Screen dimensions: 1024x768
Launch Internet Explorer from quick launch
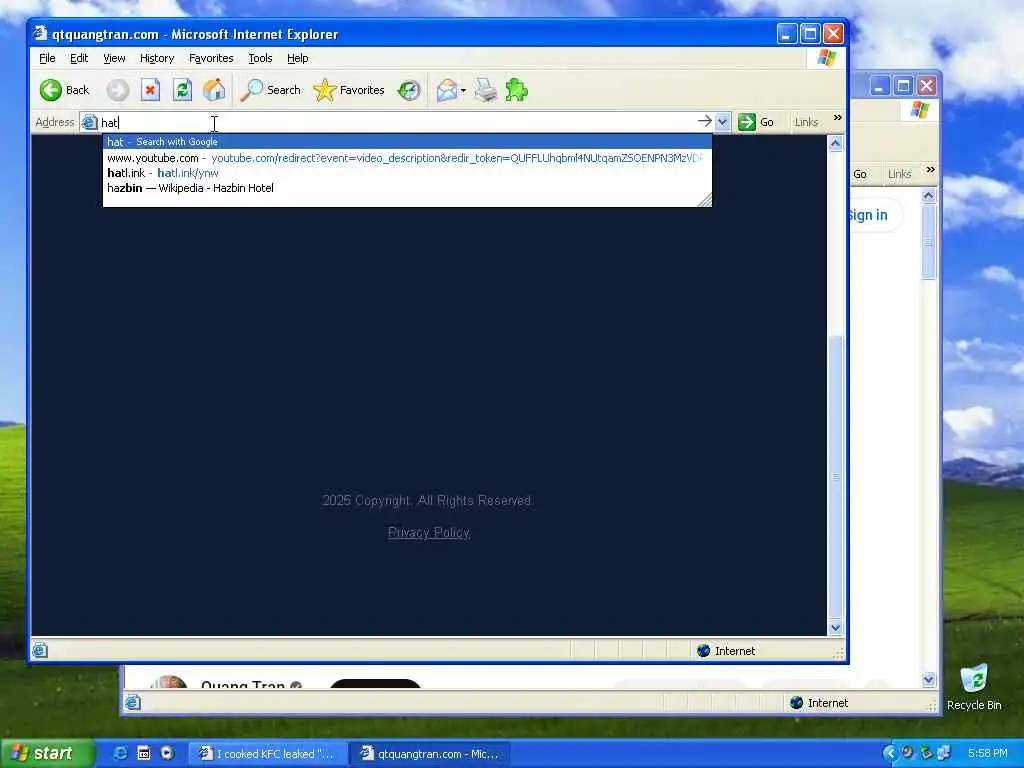pos(121,753)
